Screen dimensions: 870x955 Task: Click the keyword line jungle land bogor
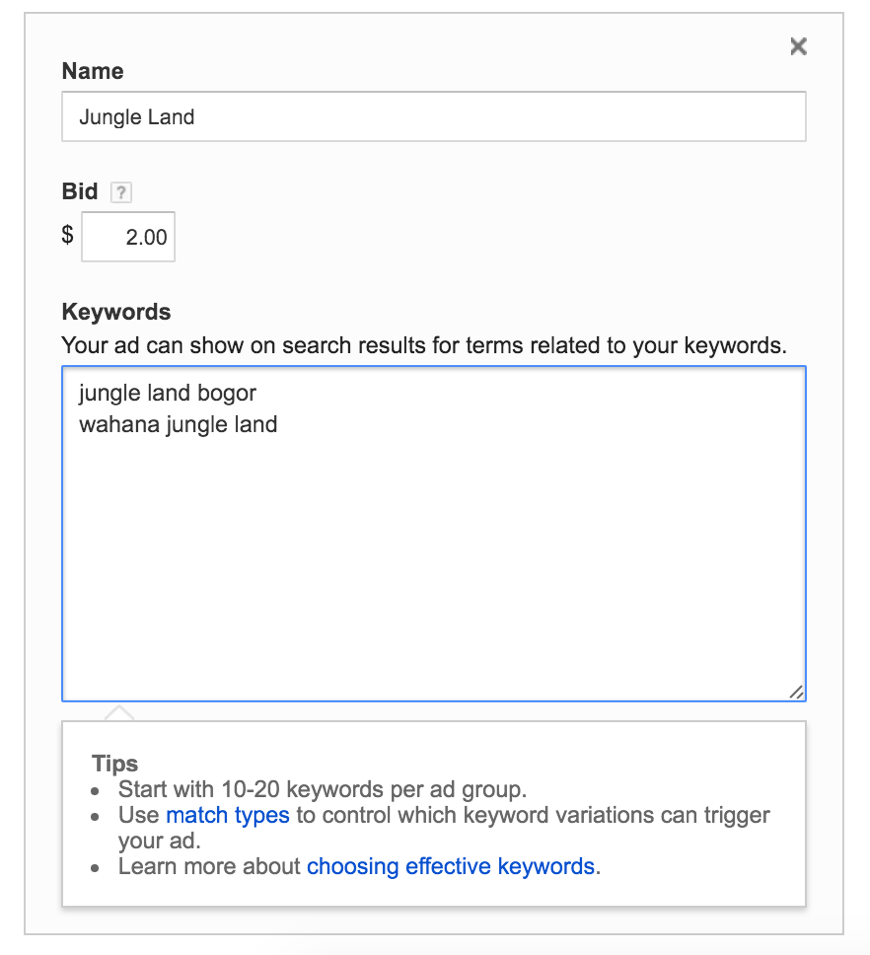166,393
